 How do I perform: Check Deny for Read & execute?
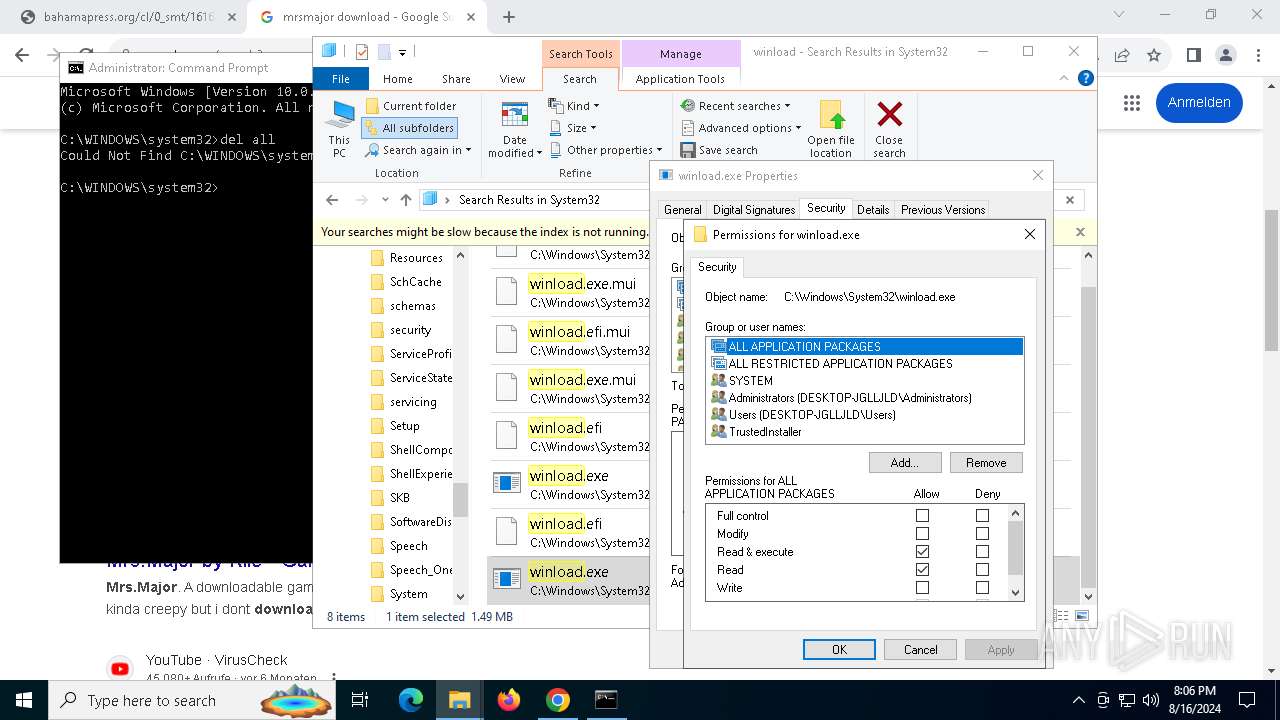[982, 552]
